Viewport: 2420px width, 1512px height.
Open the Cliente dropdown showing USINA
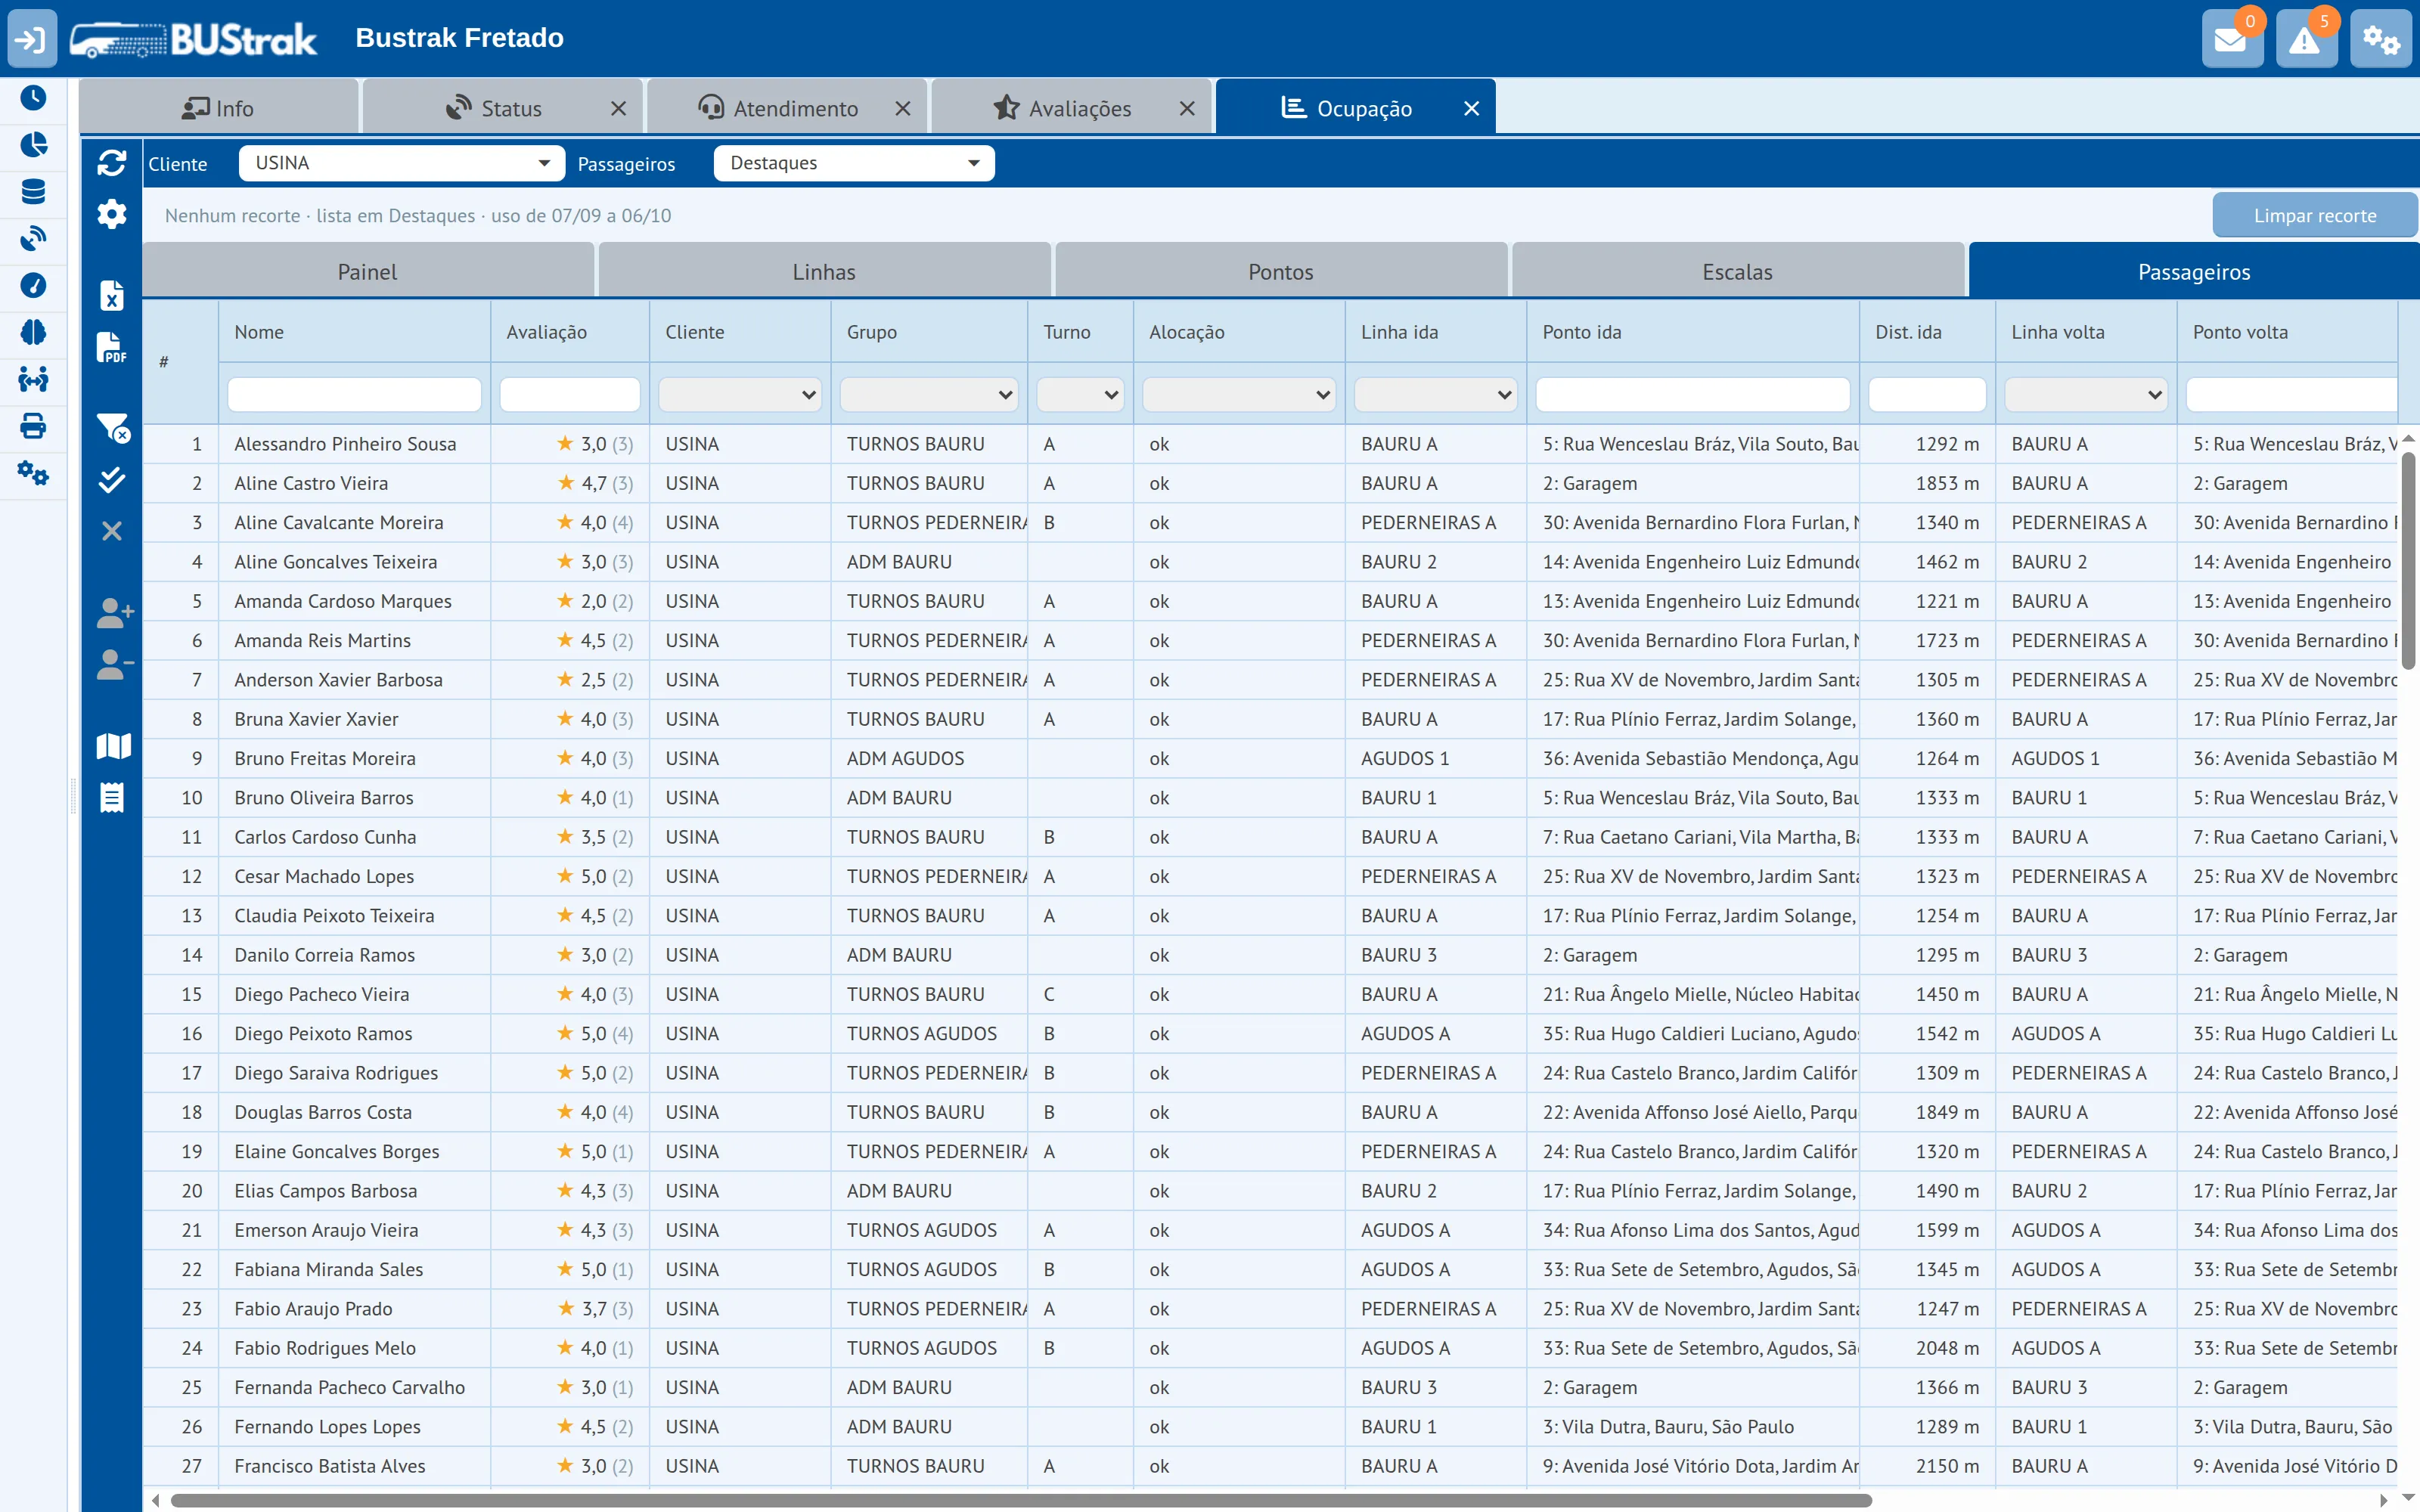pos(402,163)
